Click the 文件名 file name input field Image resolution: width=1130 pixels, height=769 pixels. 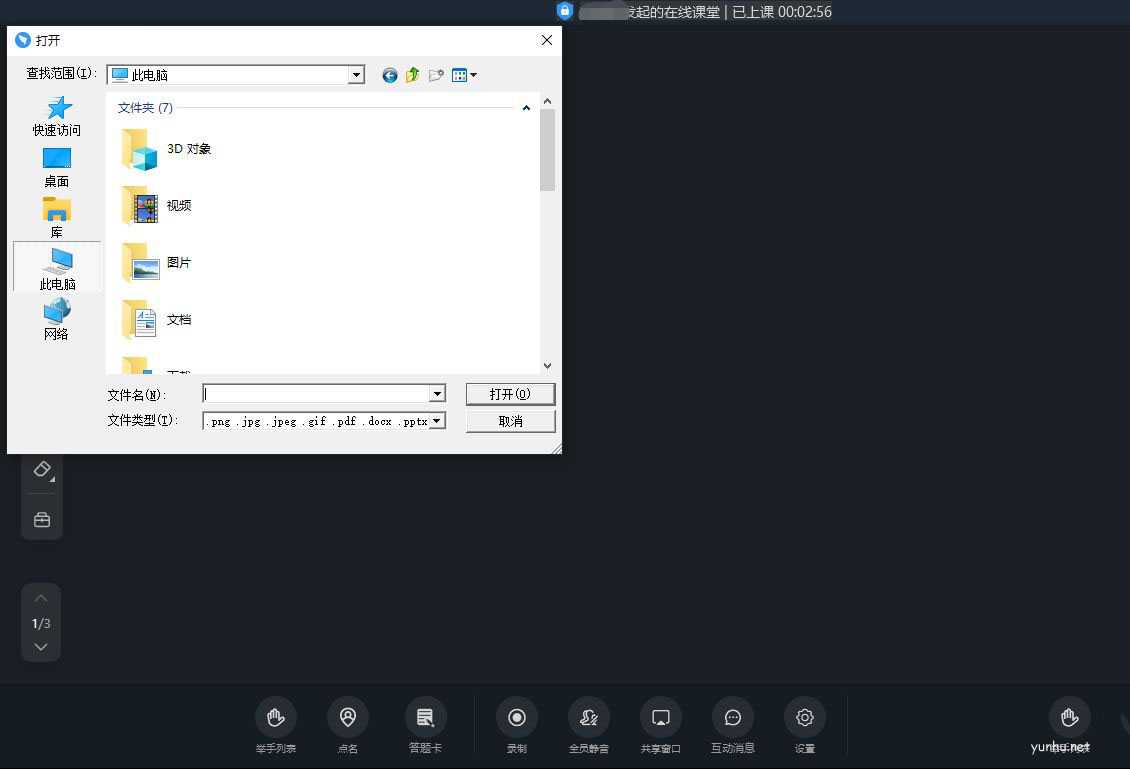tap(316, 394)
